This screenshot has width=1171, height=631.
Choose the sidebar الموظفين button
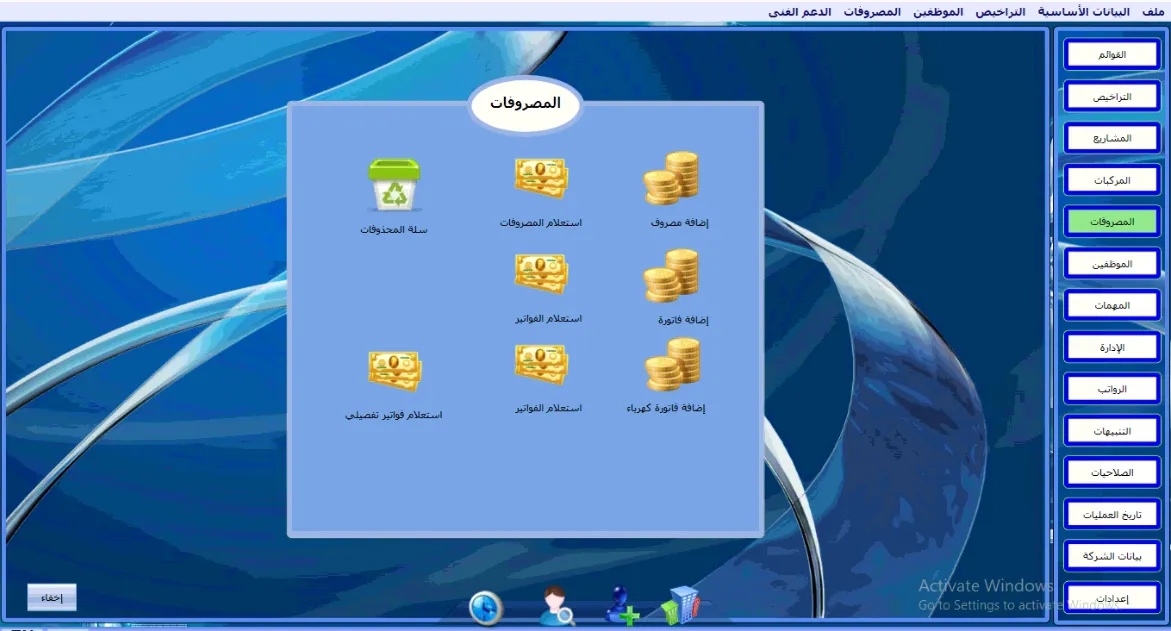1112,264
